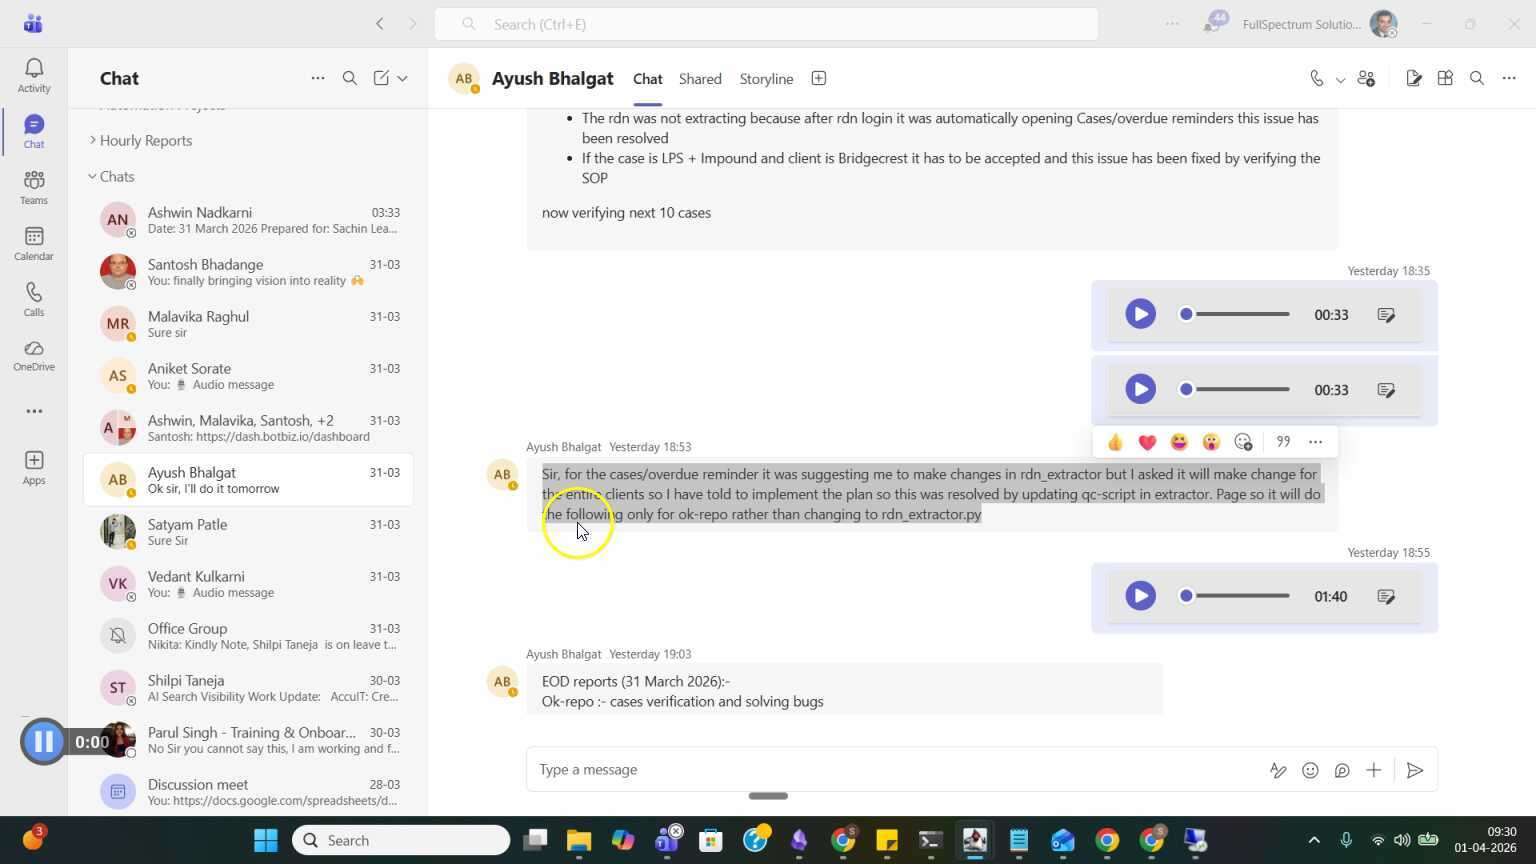Seek on the 01:40 audio message slider
This screenshot has height=864, width=1536.
pos(1236,596)
